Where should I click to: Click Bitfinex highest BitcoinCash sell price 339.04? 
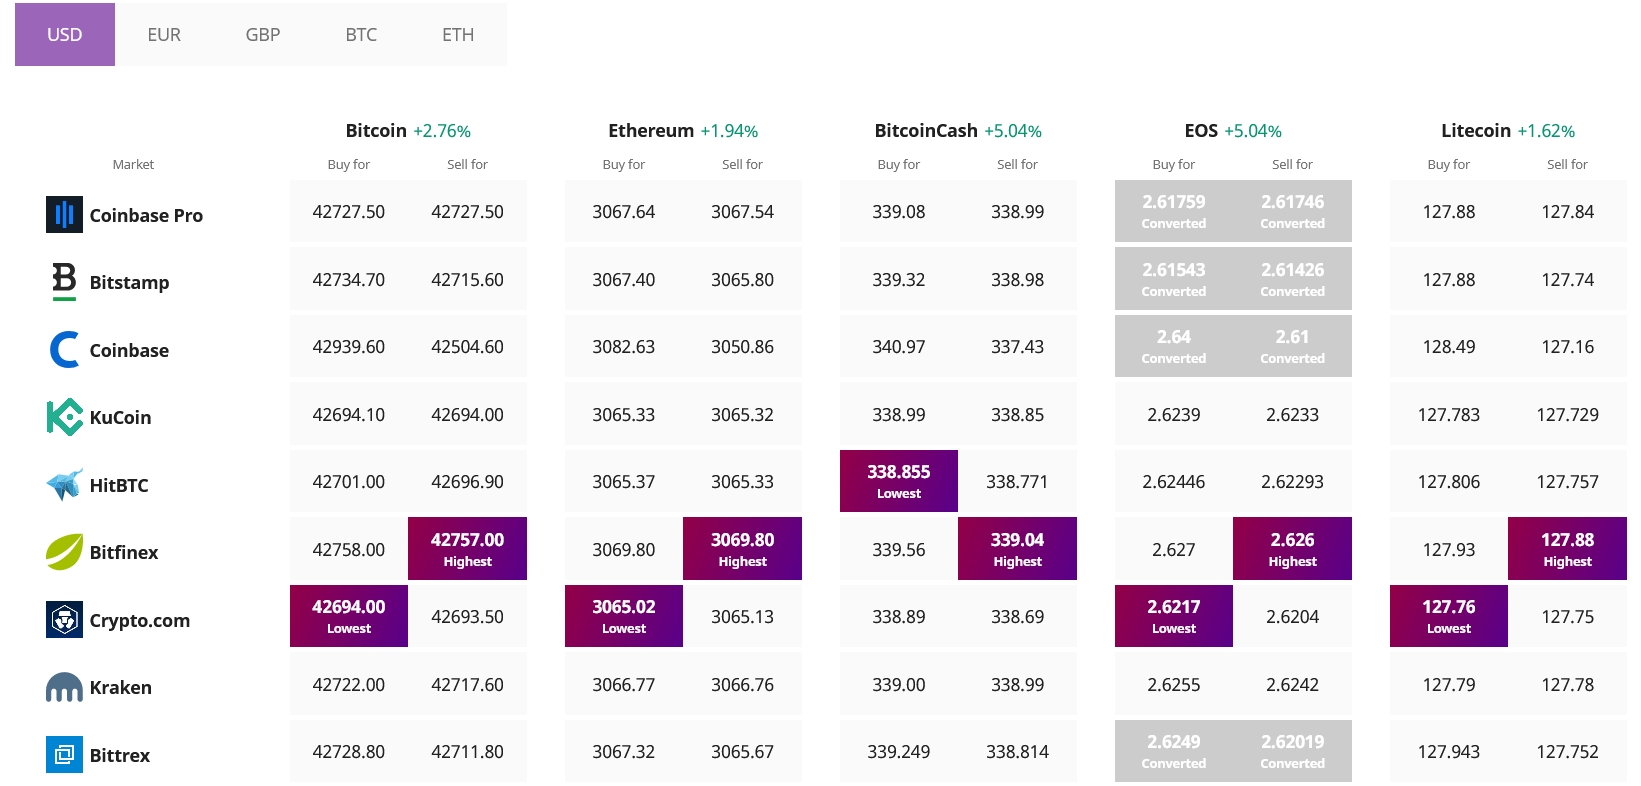coord(1017,548)
